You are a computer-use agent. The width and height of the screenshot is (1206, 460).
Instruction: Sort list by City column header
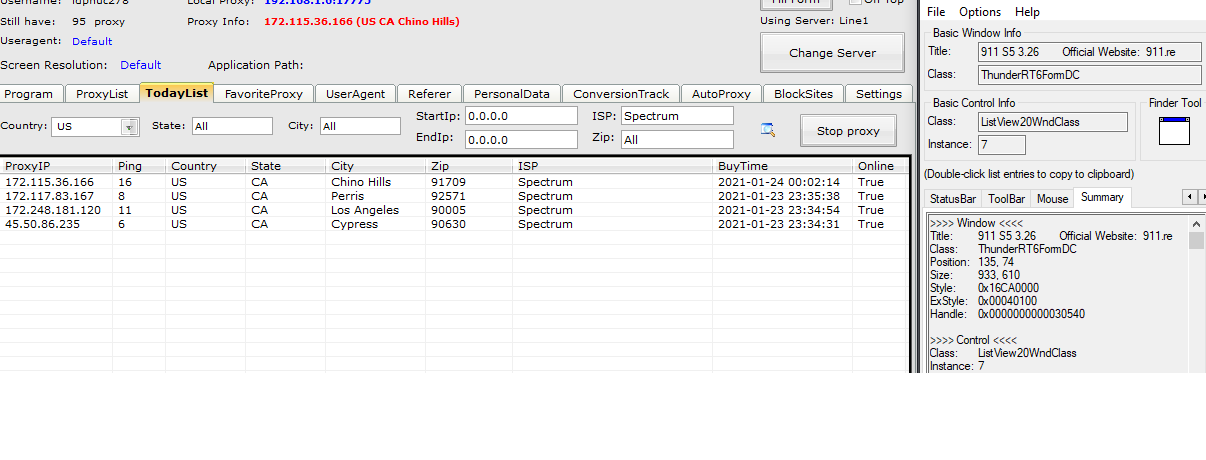[x=376, y=166]
